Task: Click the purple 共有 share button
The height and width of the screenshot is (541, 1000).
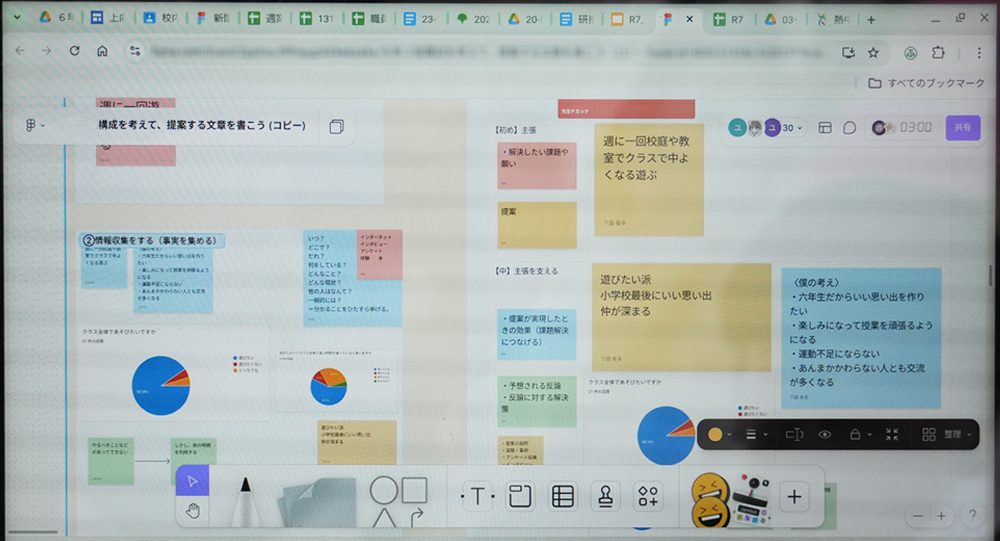Action: click(x=962, y=128)
